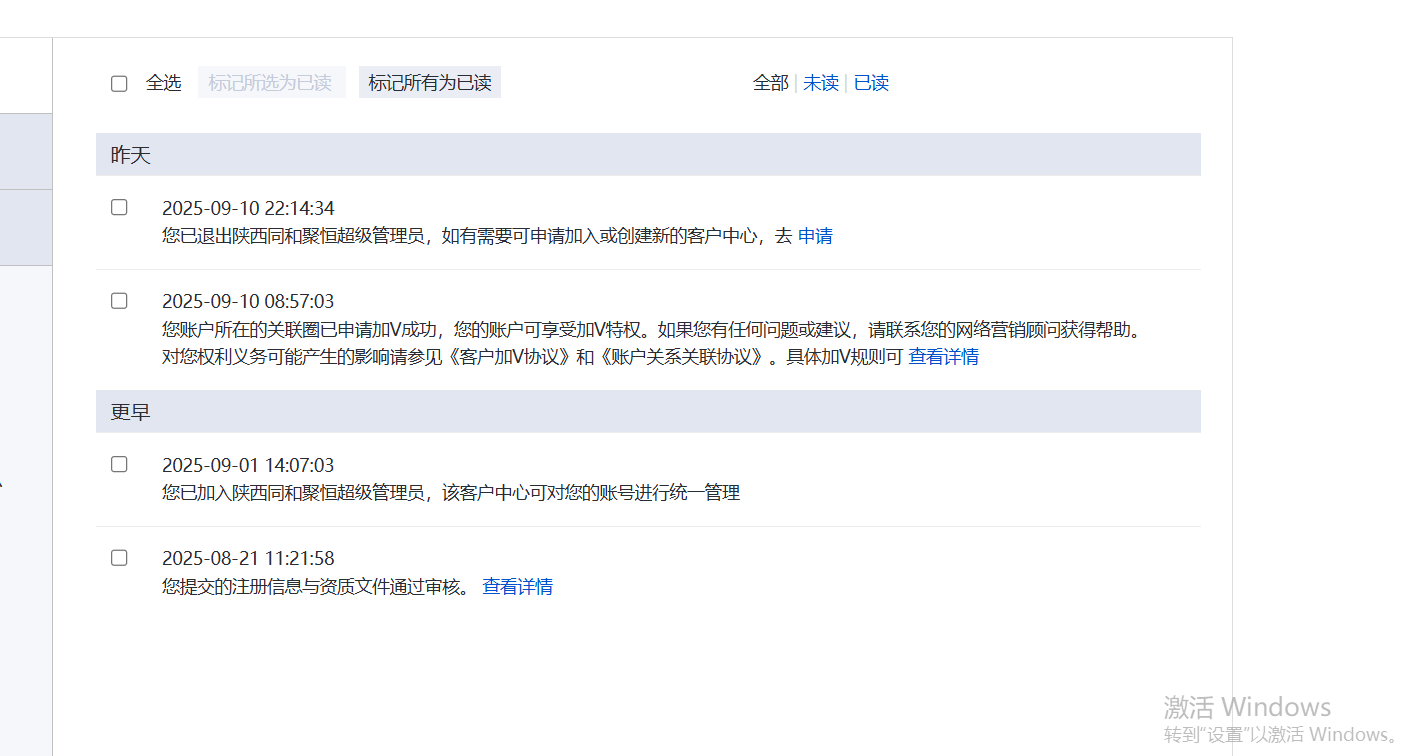Screen dimensions: 1414x756
Task: Open the 申请 link to rejoin
Action: (x=815, y=235)
